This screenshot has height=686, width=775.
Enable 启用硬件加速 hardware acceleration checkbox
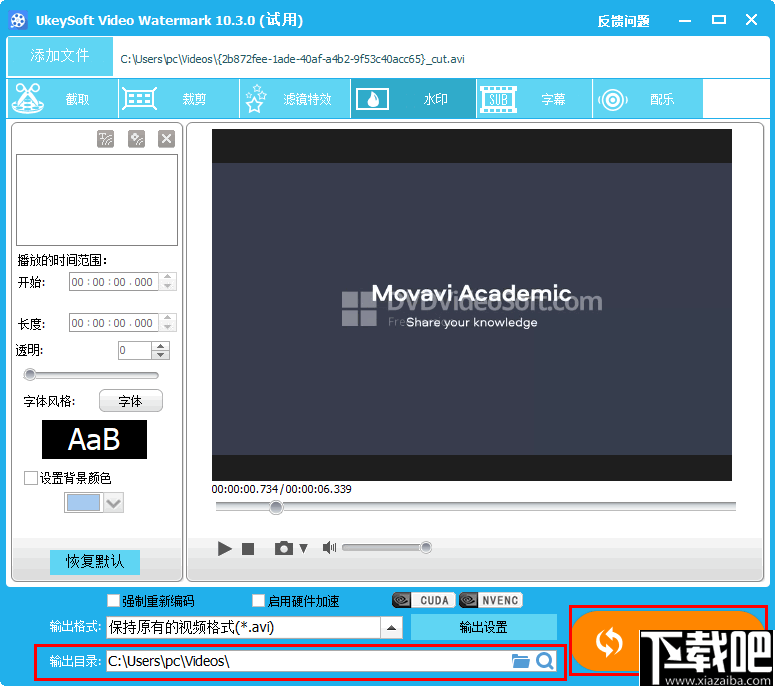(258, 600)
